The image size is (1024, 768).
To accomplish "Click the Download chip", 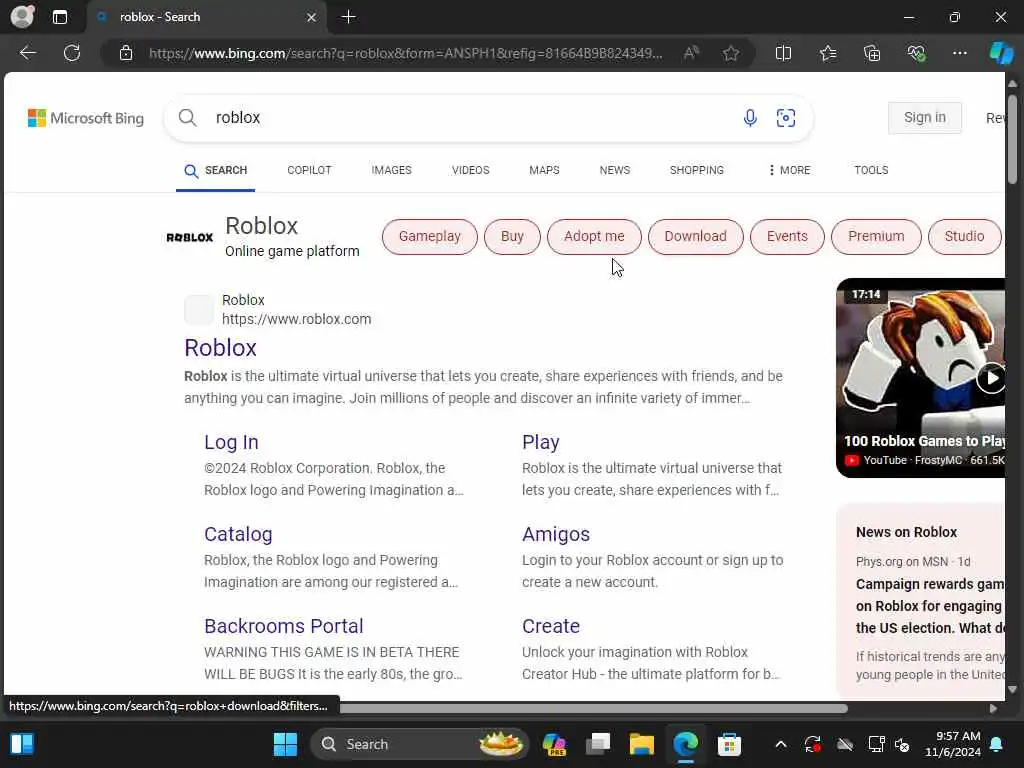I will click(x=696, y=236).
